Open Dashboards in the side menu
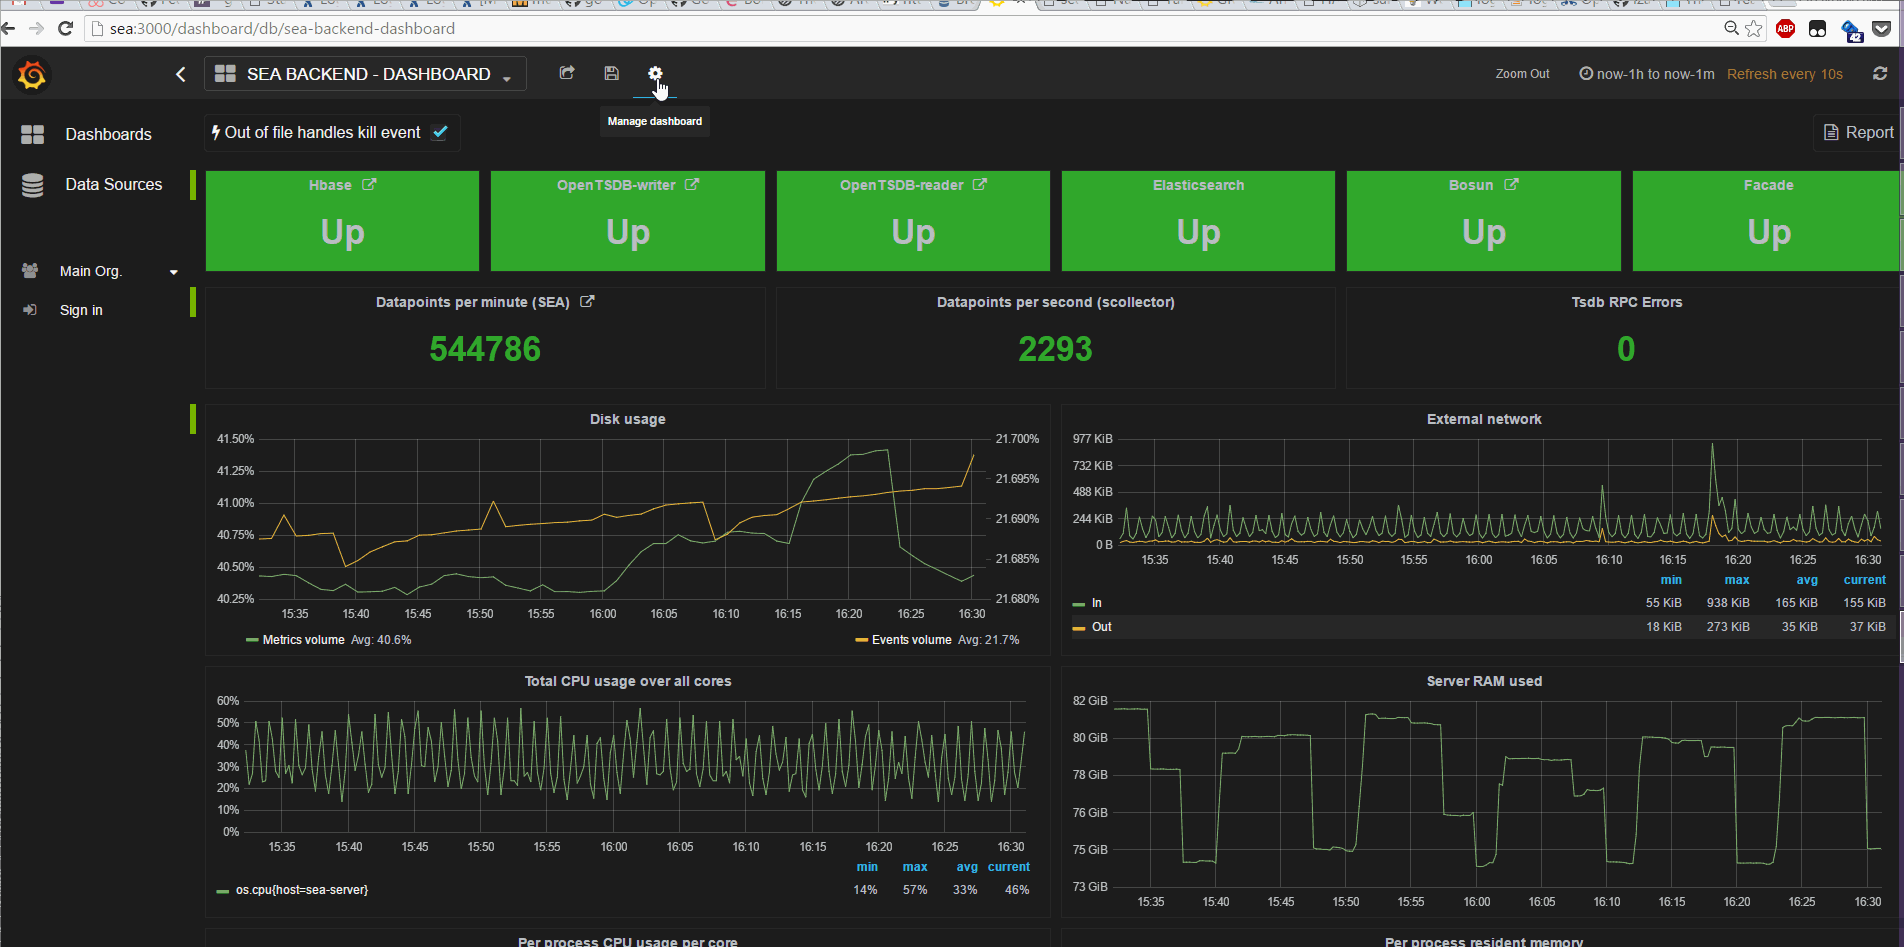The width and height of the screenshot is (1904, 947). click(x=108, y=134)
